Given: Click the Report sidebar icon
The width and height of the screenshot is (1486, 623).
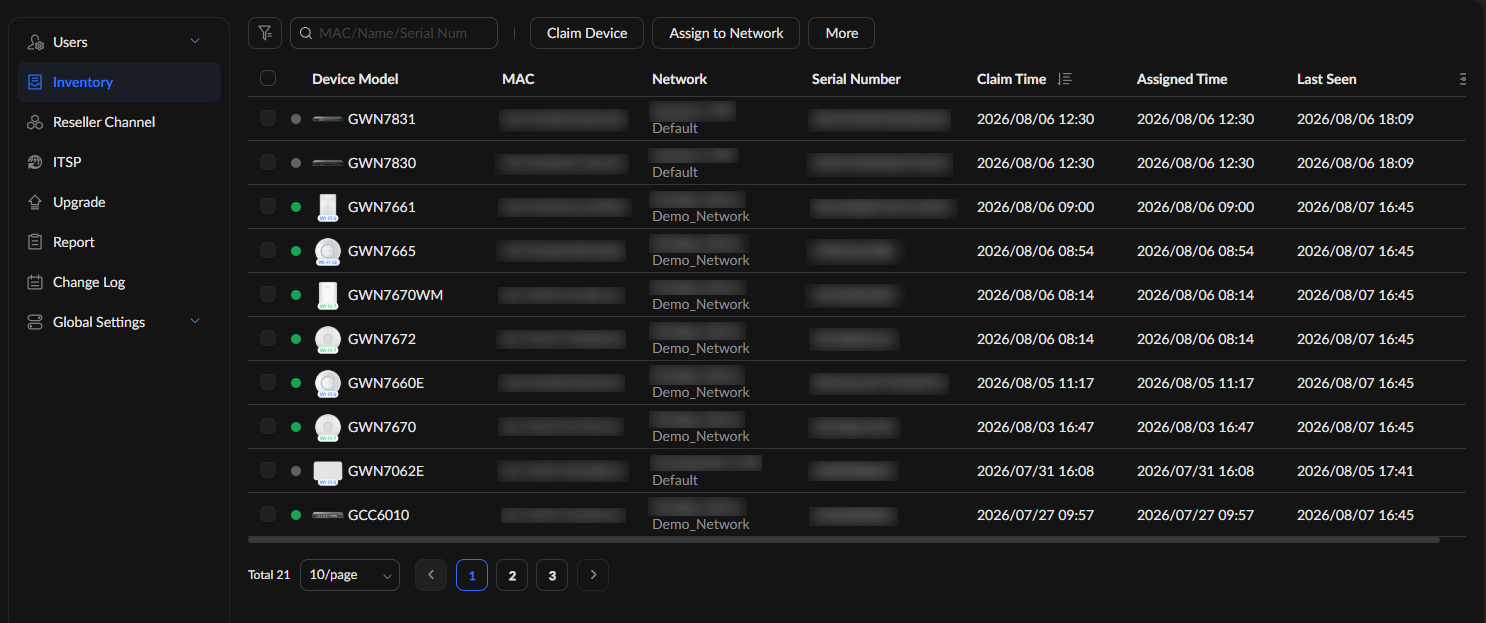Looking at the screenshot, I should click(35, 242).
